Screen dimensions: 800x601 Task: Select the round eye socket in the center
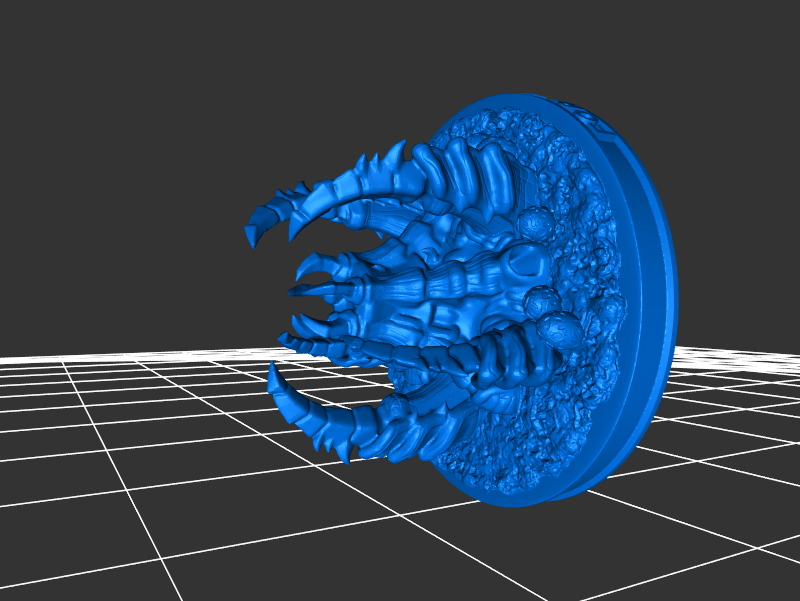(x=520, y=262)
